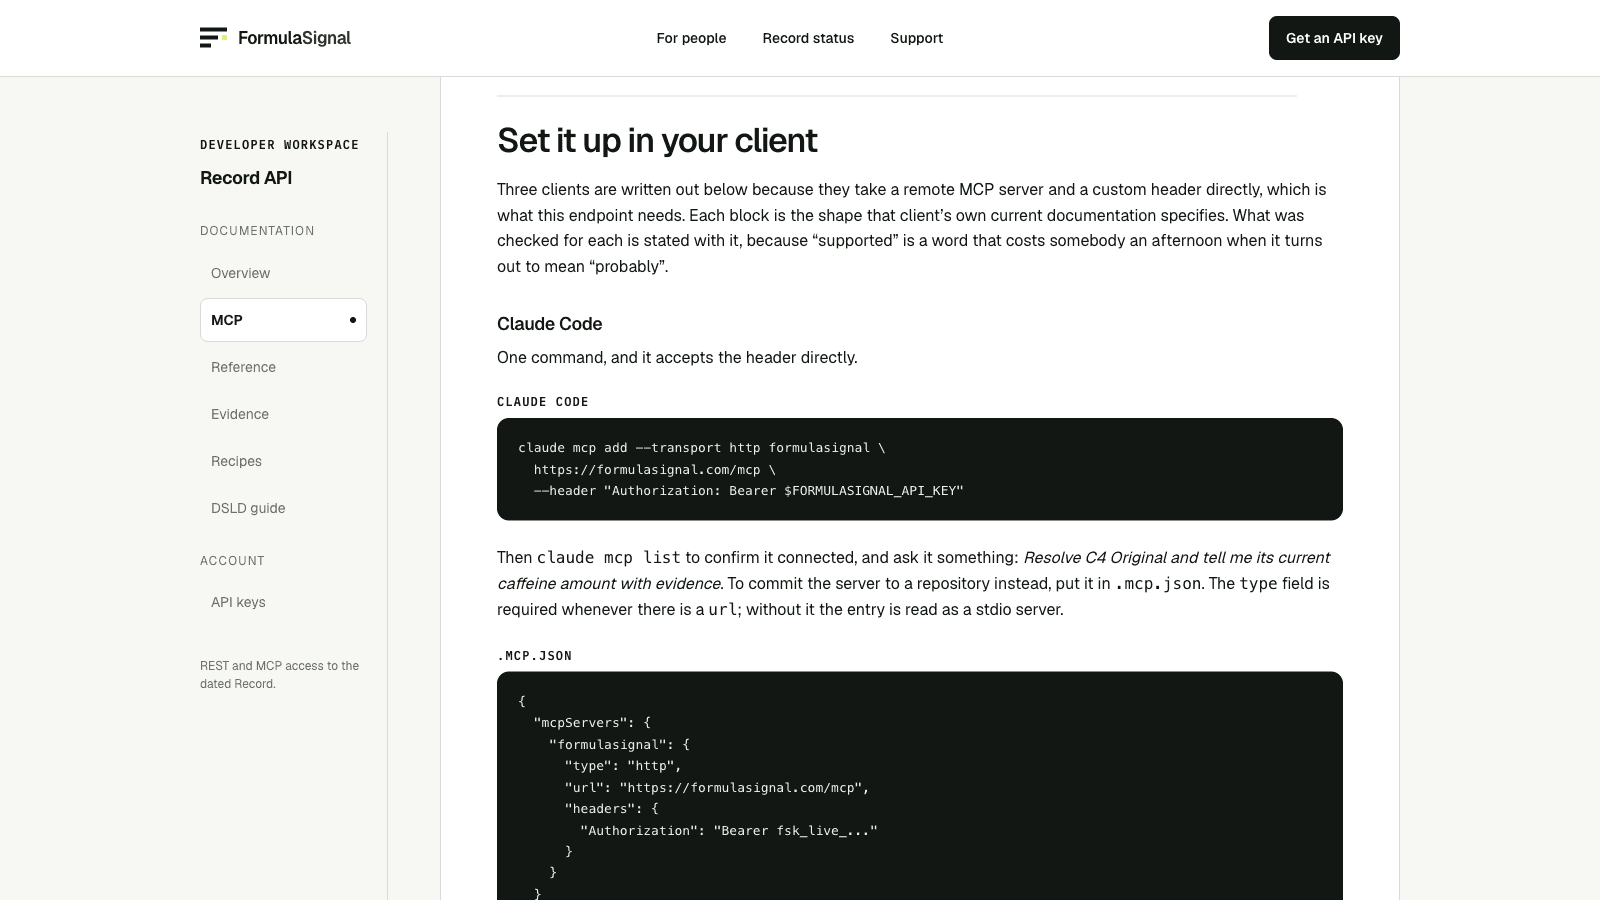Click 'One command, and it accepts the header directly.'

pos(677,358)
